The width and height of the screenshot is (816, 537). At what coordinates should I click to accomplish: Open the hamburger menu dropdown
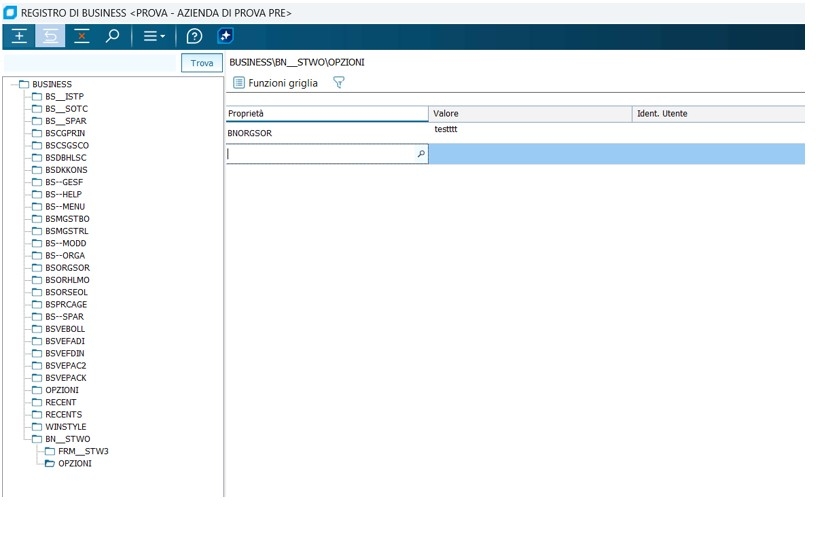(154, 36)
